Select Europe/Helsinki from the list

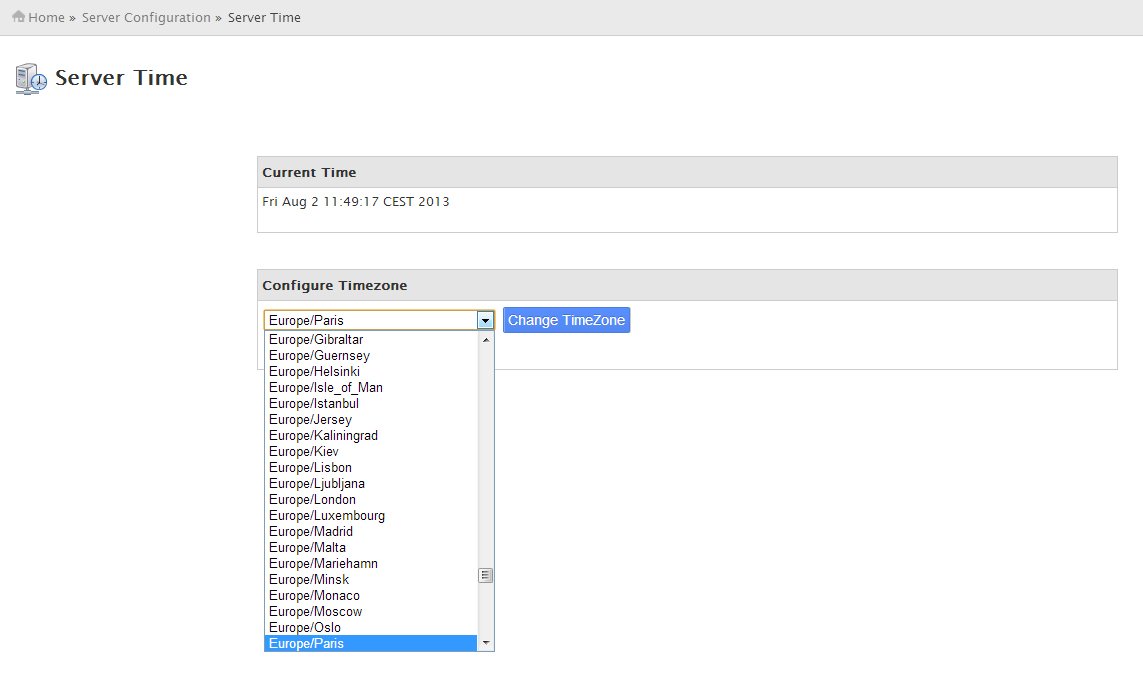coord(371,371)
